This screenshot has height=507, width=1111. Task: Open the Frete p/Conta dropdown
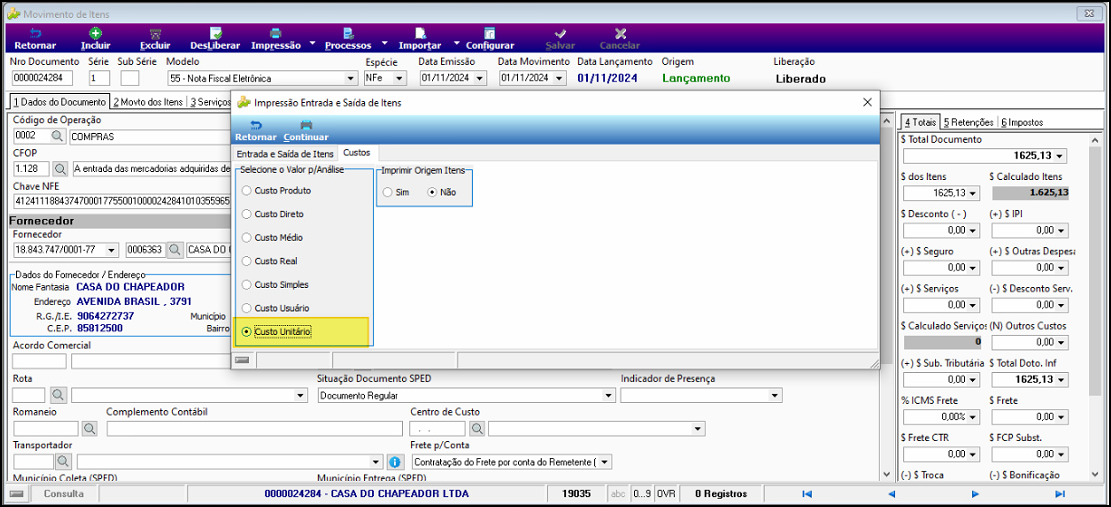pyautogui.click(x=604, y=462)
